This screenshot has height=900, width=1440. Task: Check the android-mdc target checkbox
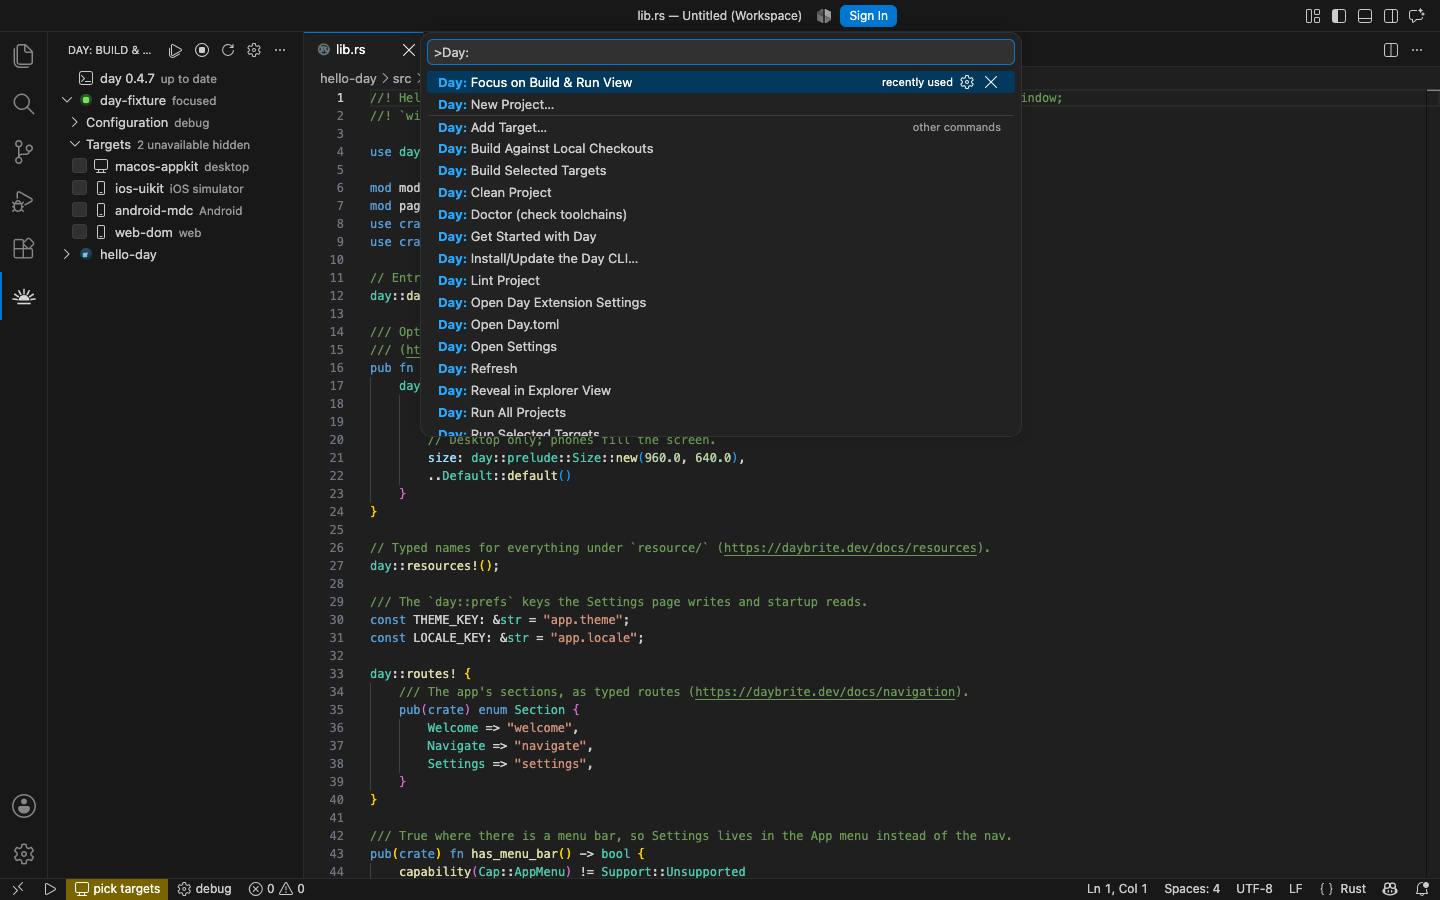click(79, 210)
